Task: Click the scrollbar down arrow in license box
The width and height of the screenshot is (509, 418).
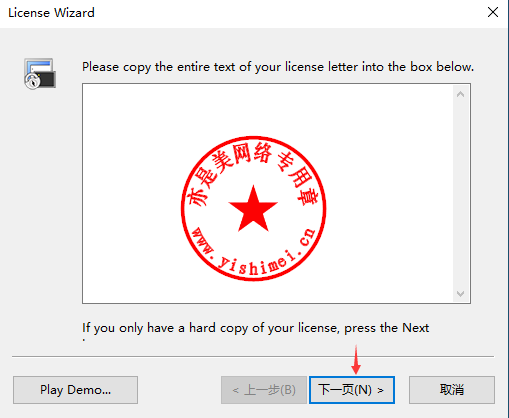Action: (x=461, y=294)
